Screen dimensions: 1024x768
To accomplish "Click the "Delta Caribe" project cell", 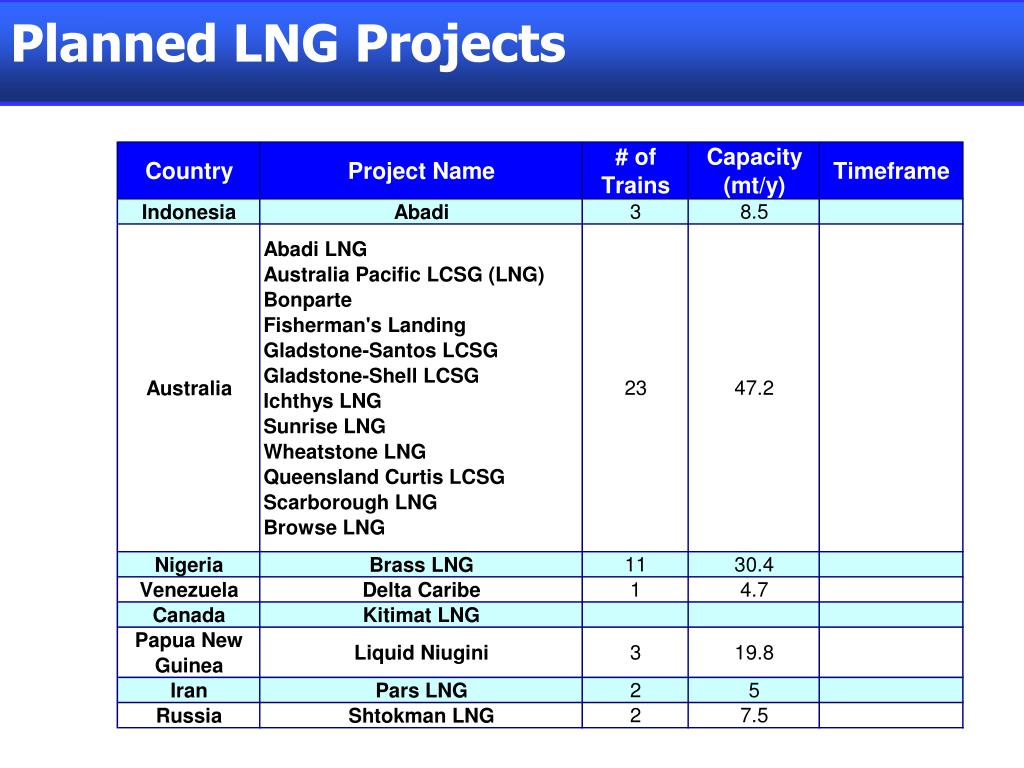I will (421, 590).
